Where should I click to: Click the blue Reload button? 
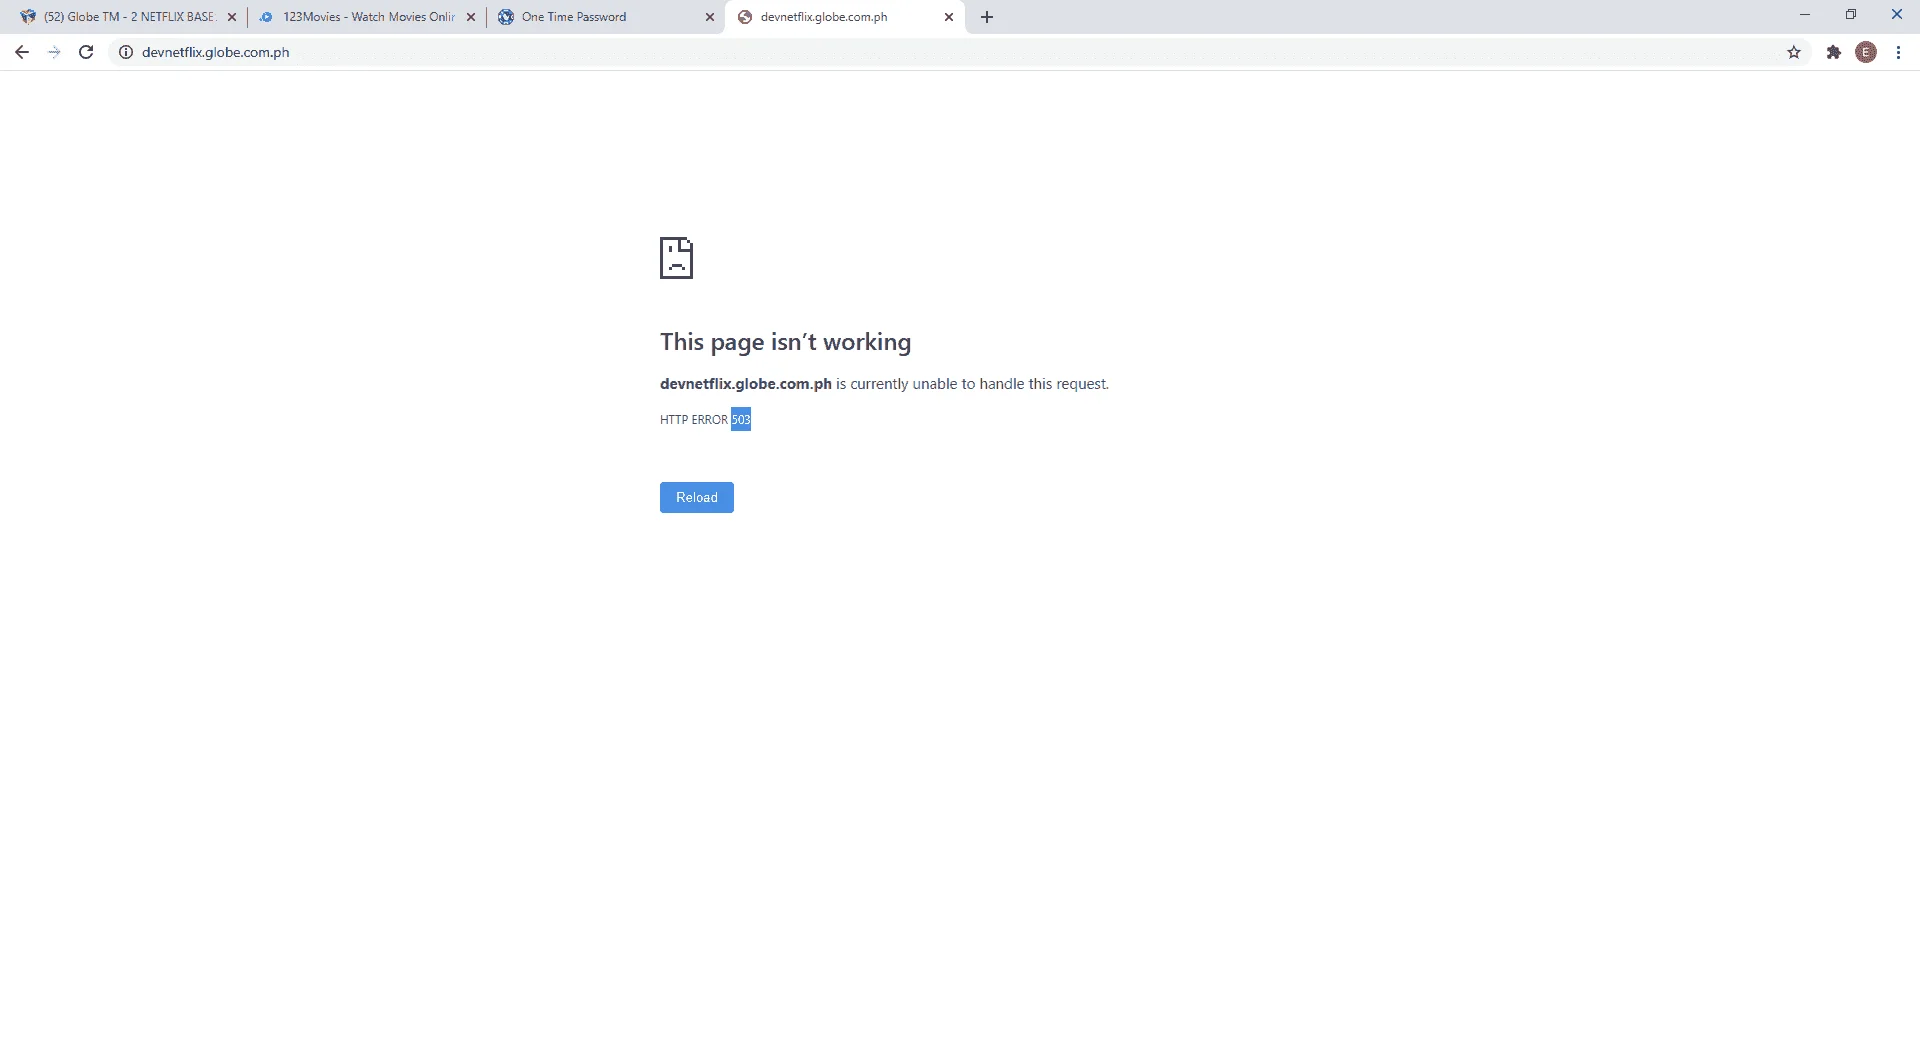tap(697, 497)
